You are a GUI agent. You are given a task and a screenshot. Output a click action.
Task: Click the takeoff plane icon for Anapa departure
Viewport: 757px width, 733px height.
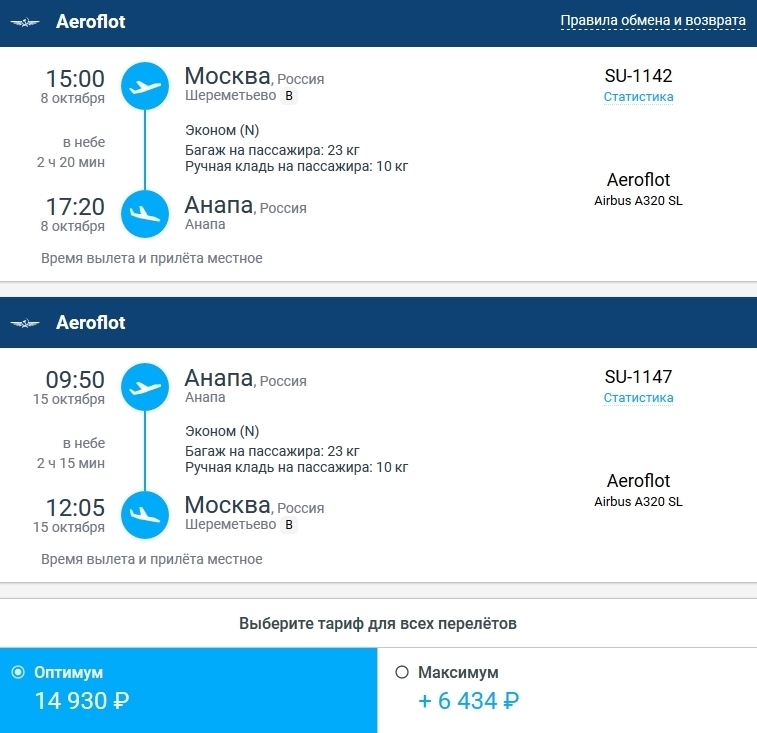145,387
